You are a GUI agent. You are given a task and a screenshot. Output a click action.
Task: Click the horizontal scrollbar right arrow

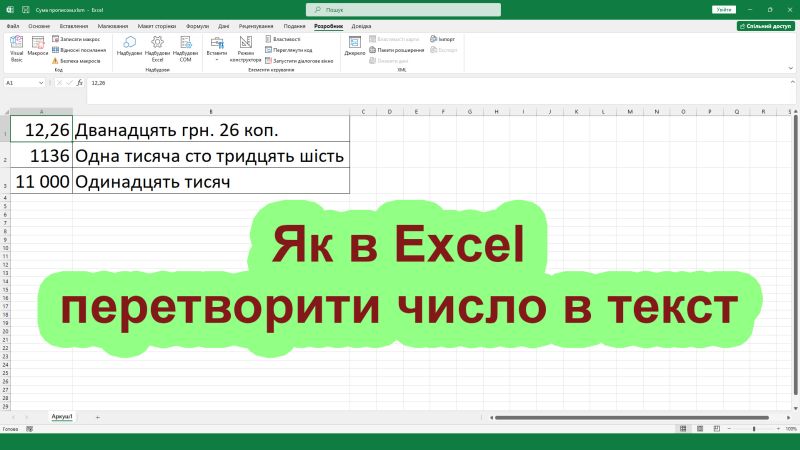coord(788,417)
